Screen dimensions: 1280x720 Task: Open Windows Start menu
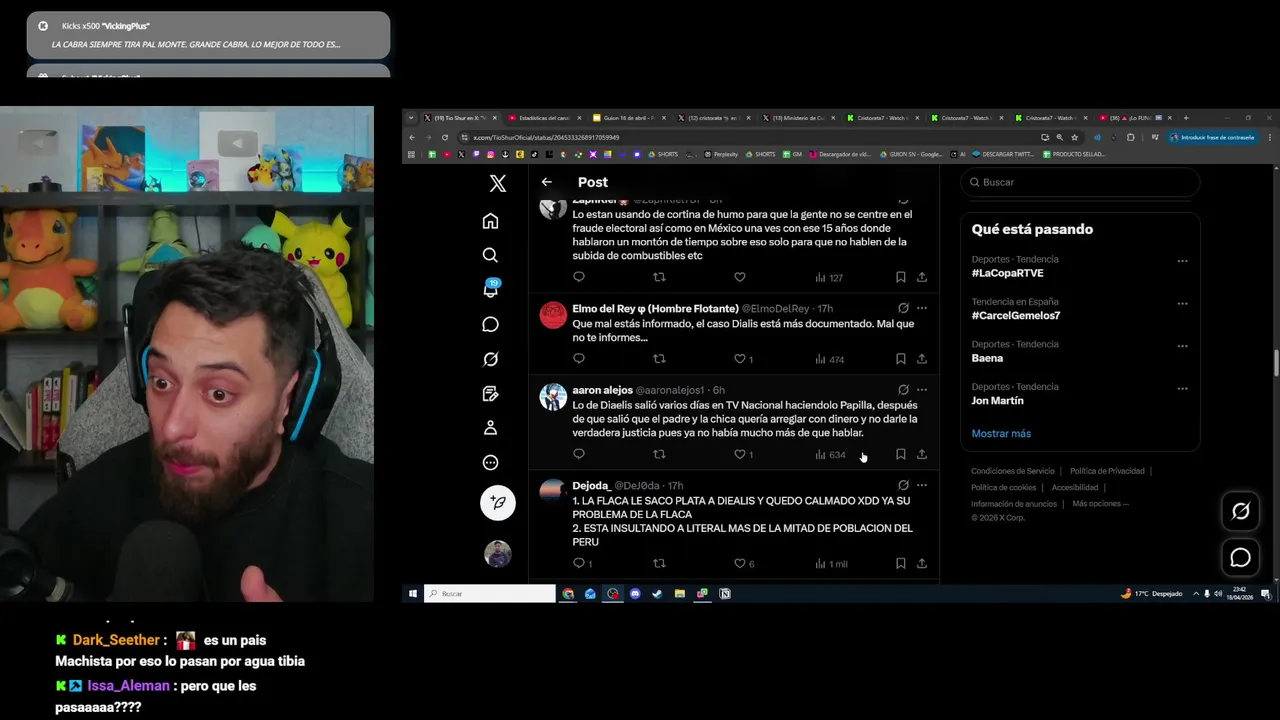(412, 593)
